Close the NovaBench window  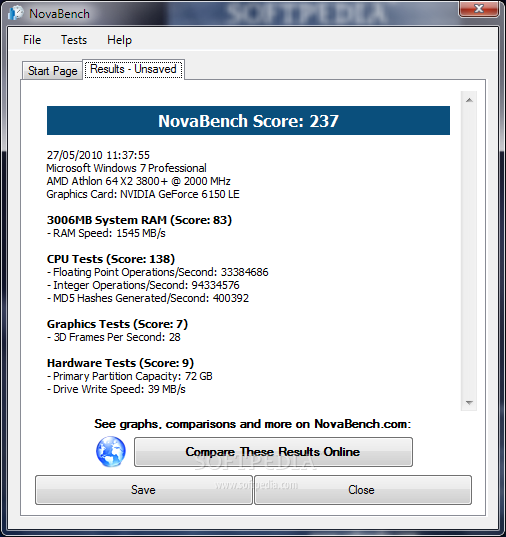coord(479,9)
